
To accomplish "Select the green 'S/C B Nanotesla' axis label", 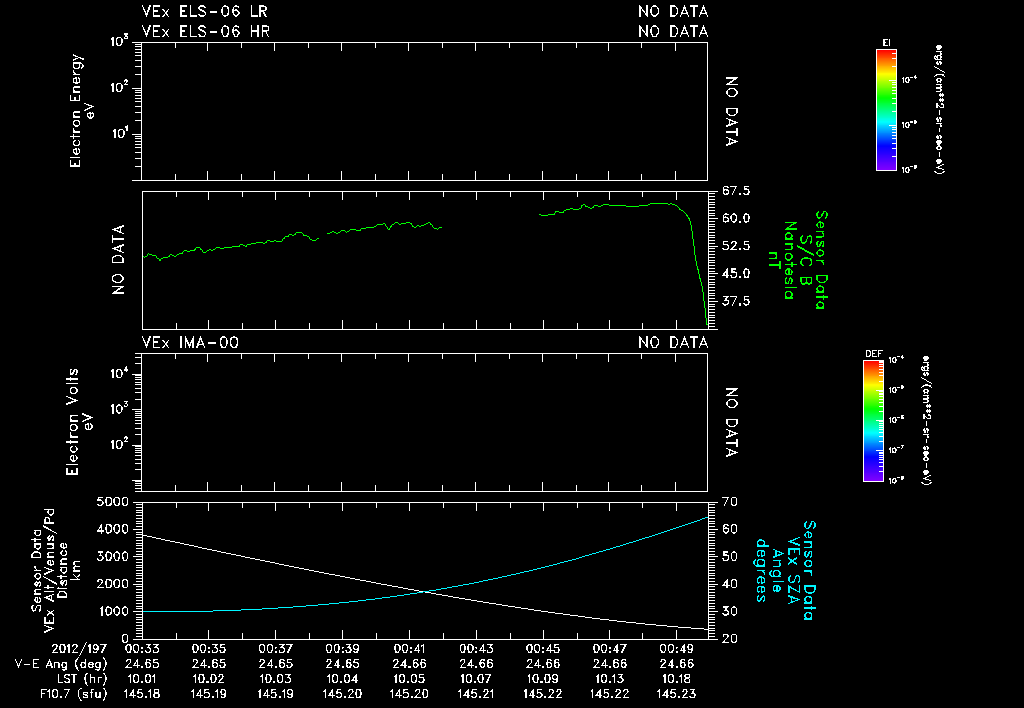I will [798, 260].
